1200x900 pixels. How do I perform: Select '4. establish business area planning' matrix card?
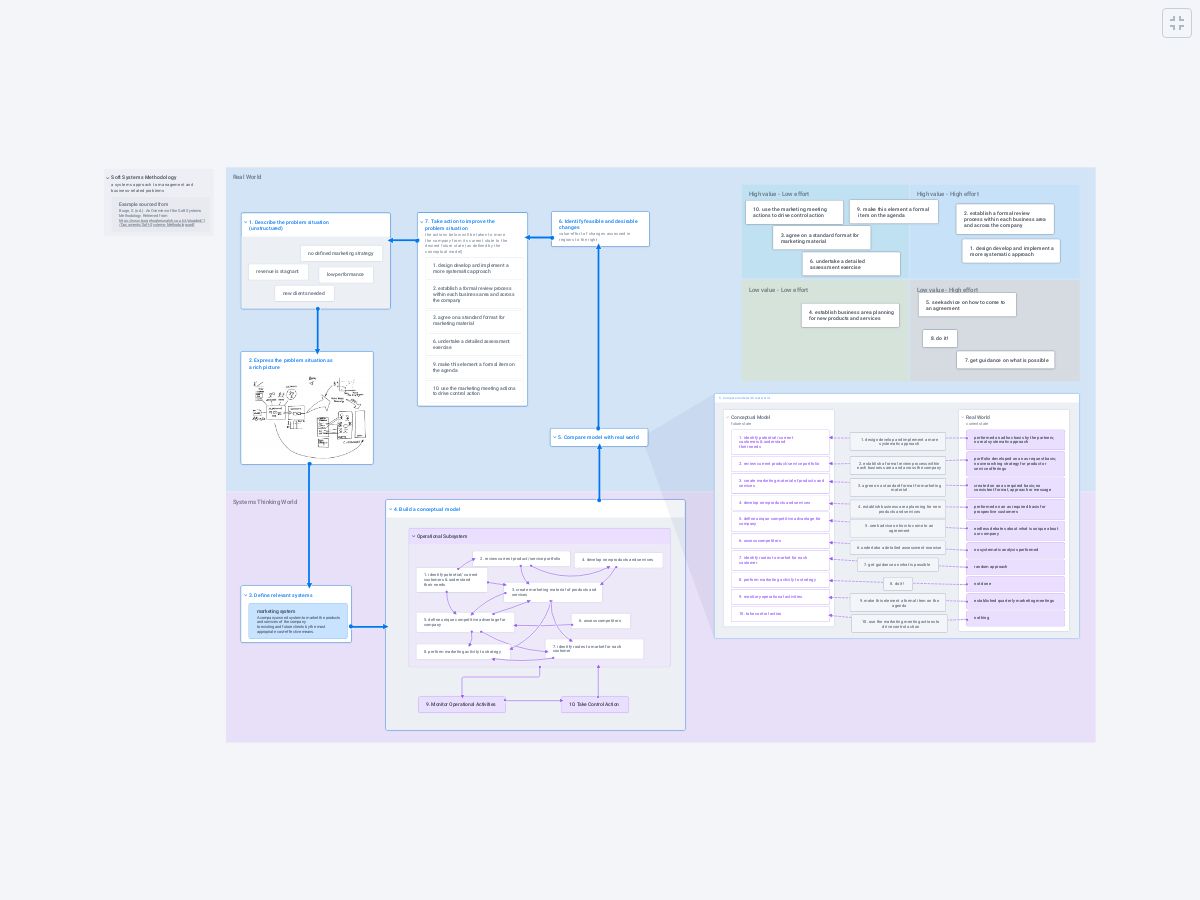point(850,315)
